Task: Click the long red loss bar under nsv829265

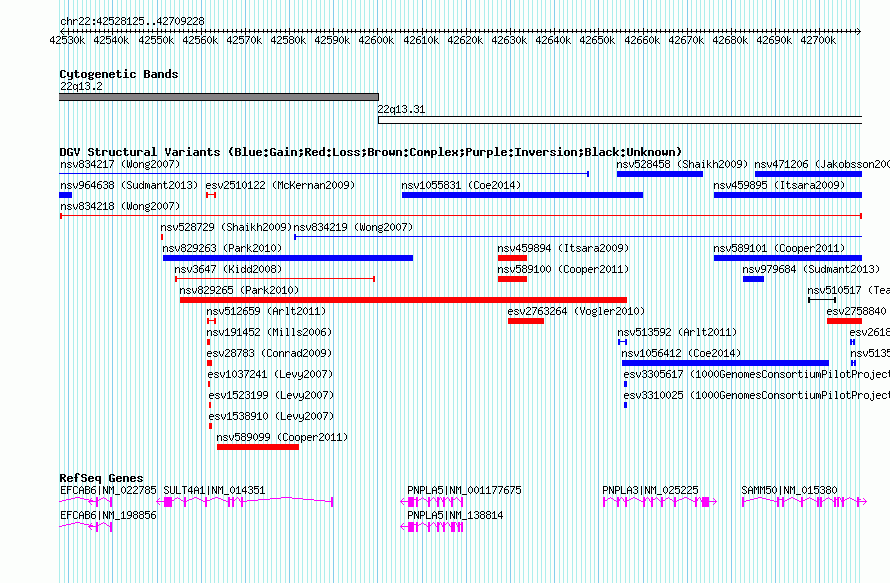Action: click(404, 300)
